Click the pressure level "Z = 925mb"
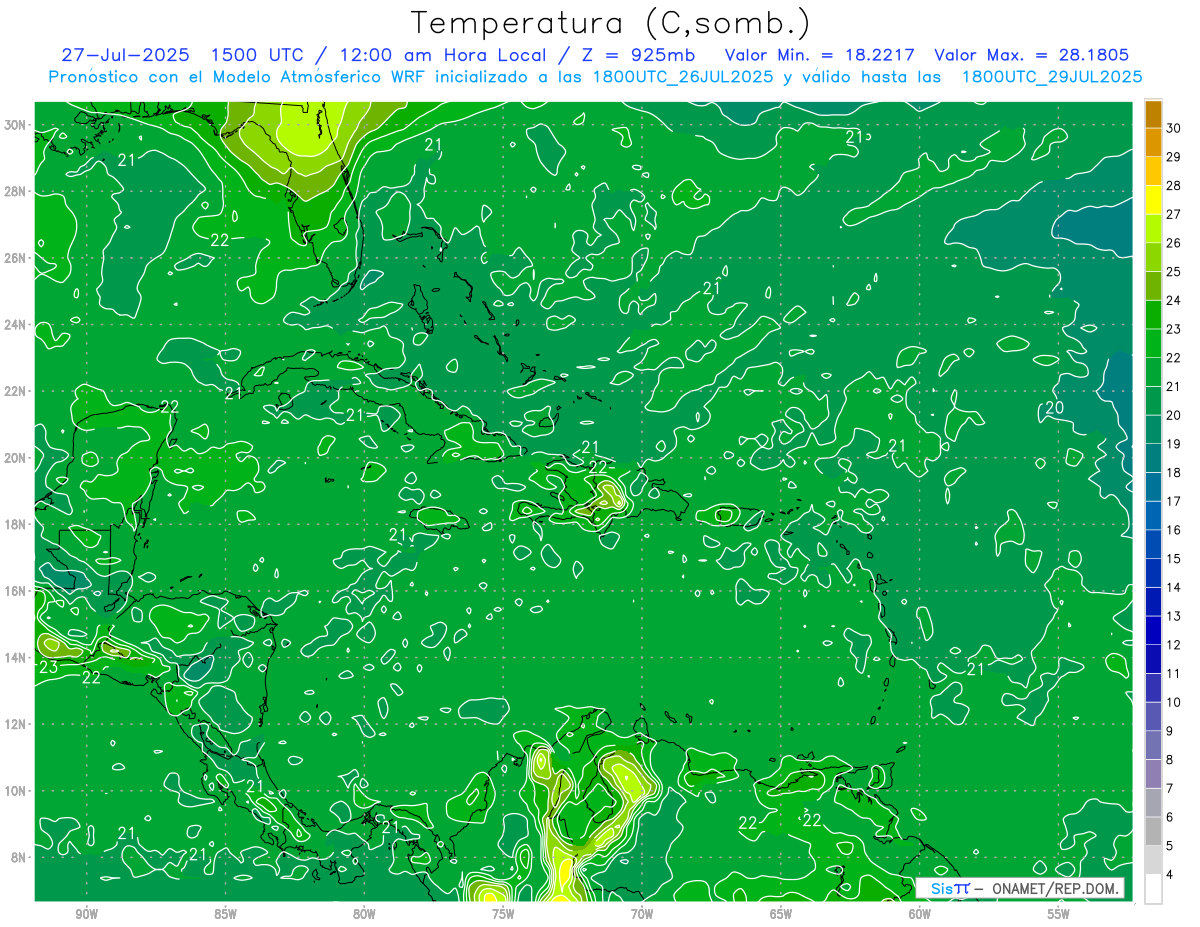 pos(636,55)
